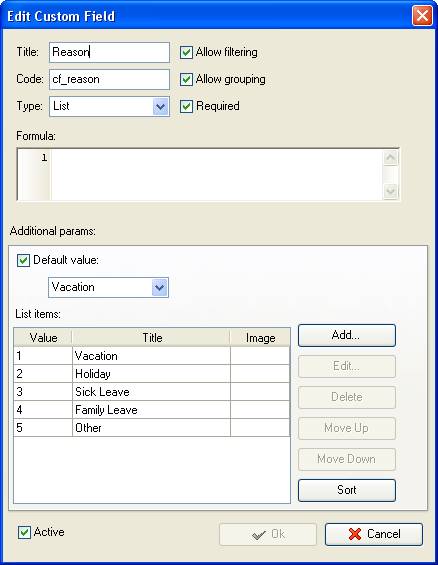Screen dimensions: 438x565
Task: Select the Holiday list item row
Action: click(152, 374)
